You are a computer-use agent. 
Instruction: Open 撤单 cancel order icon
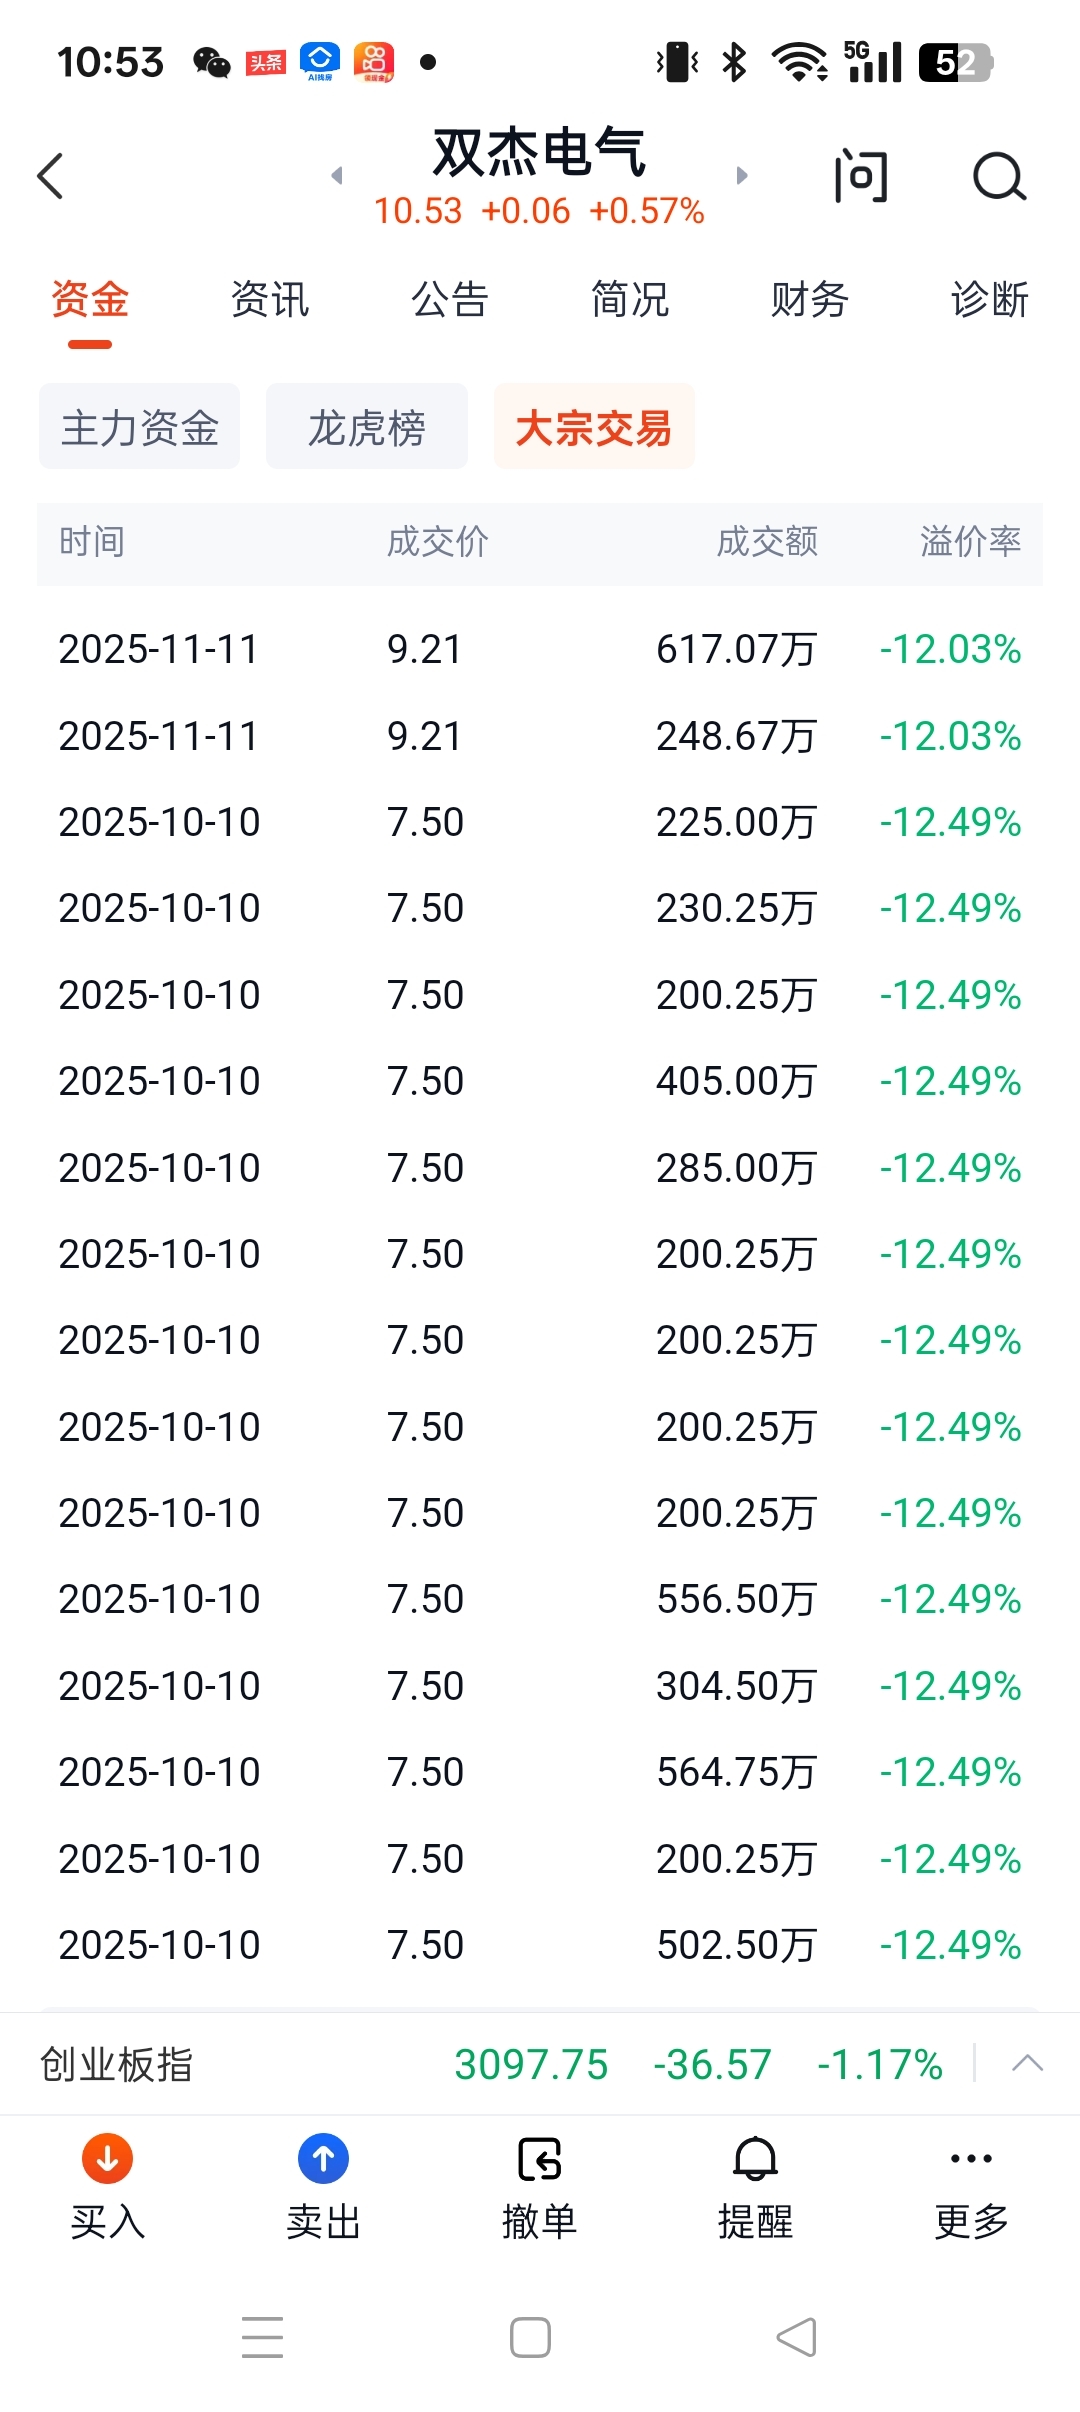pos(540,2160)
